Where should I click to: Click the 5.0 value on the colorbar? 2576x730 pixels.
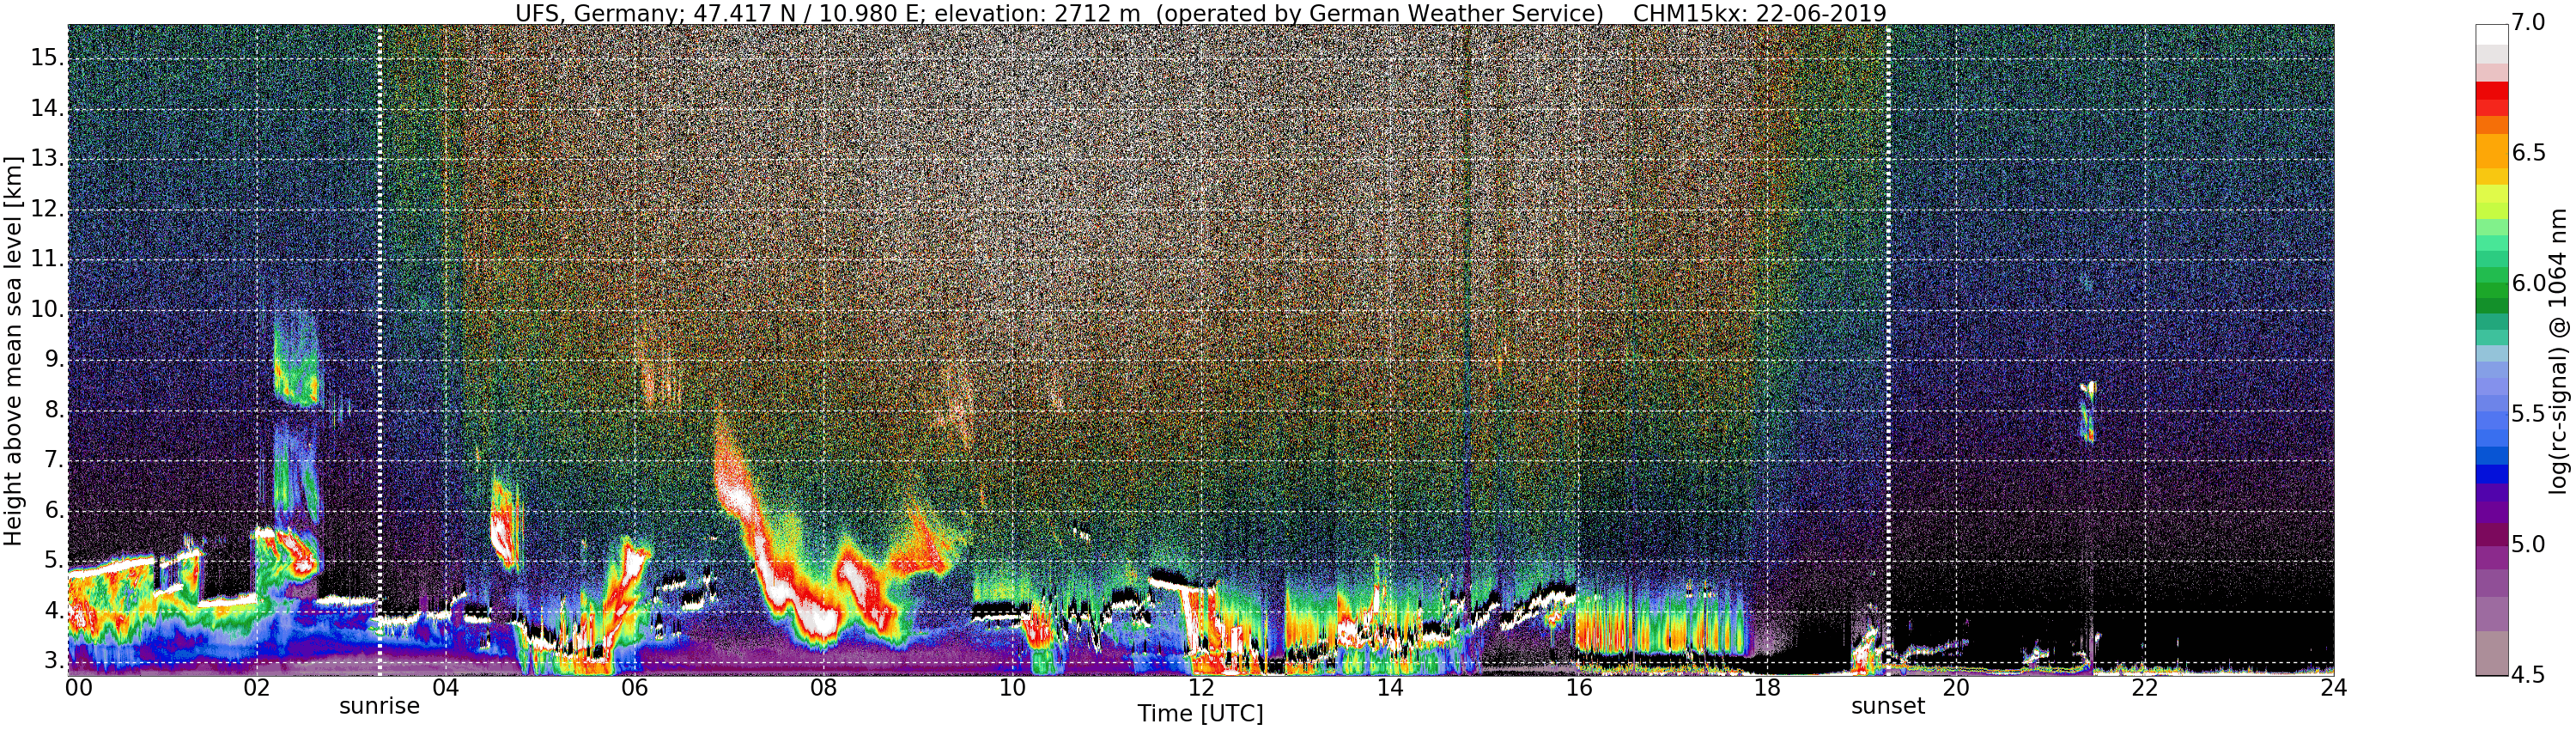(2528, 544)
